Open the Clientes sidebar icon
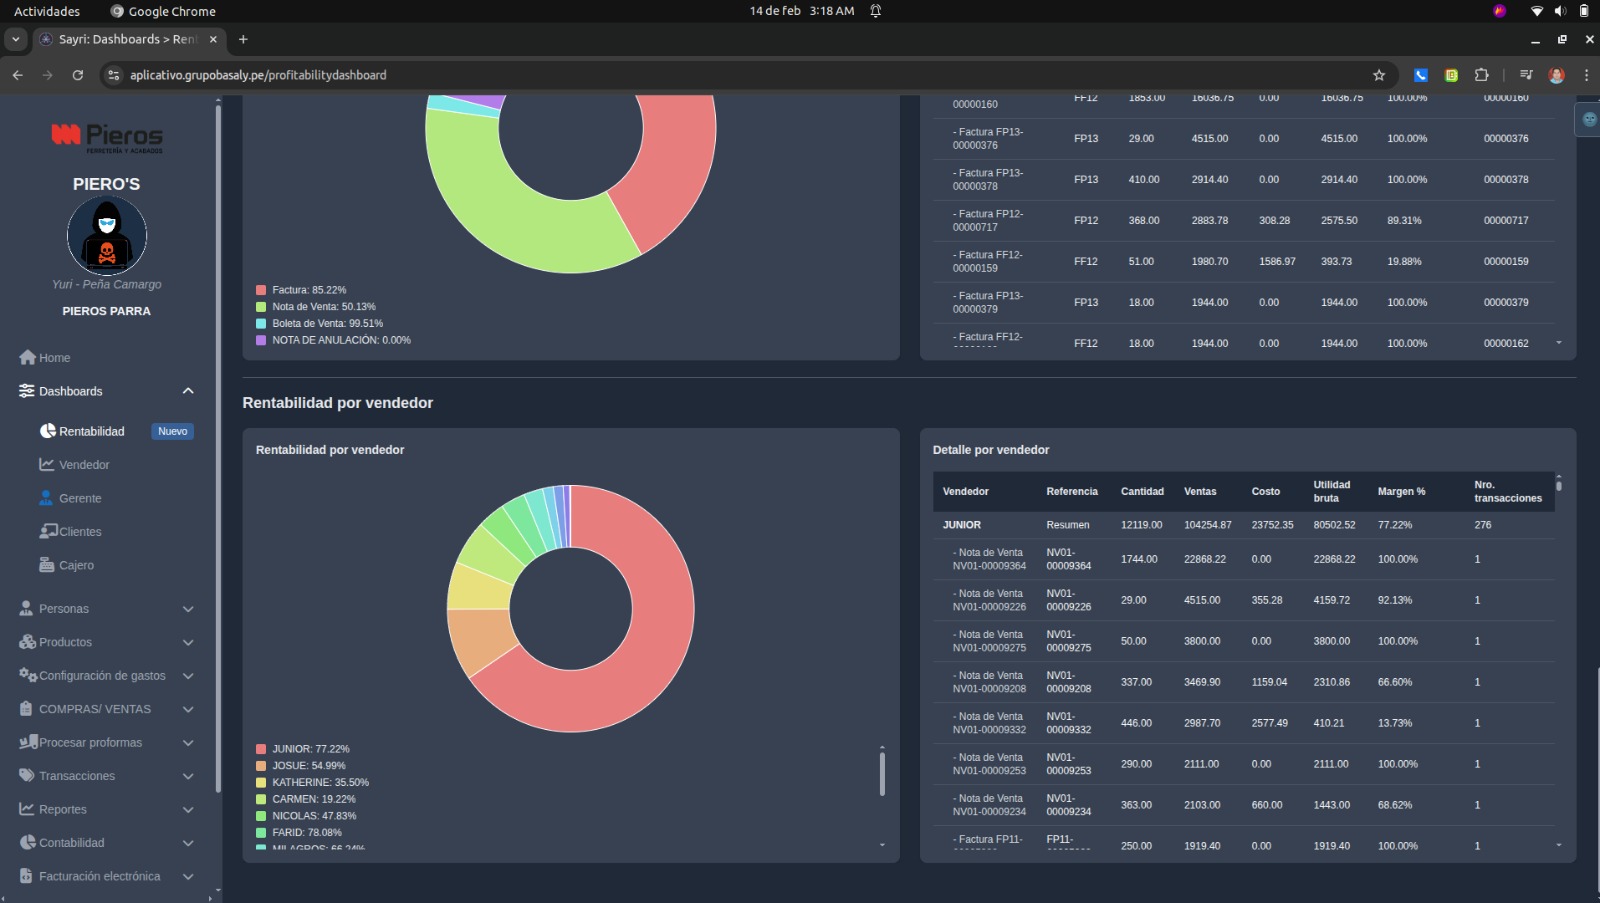The width and height of the screenshot is (1600, 903). 48,531
